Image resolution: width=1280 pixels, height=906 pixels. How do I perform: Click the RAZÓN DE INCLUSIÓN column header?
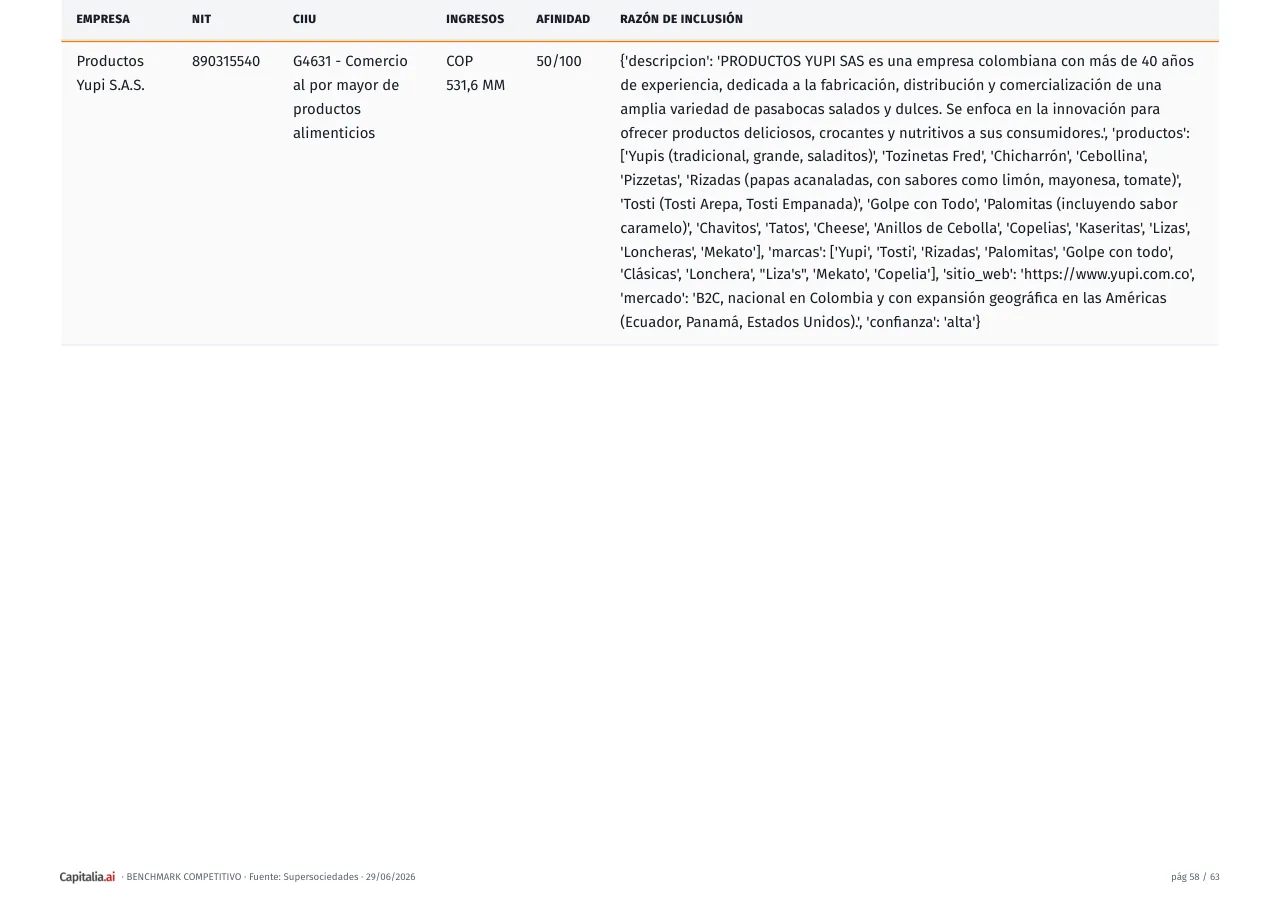click(x=681, y=19)
